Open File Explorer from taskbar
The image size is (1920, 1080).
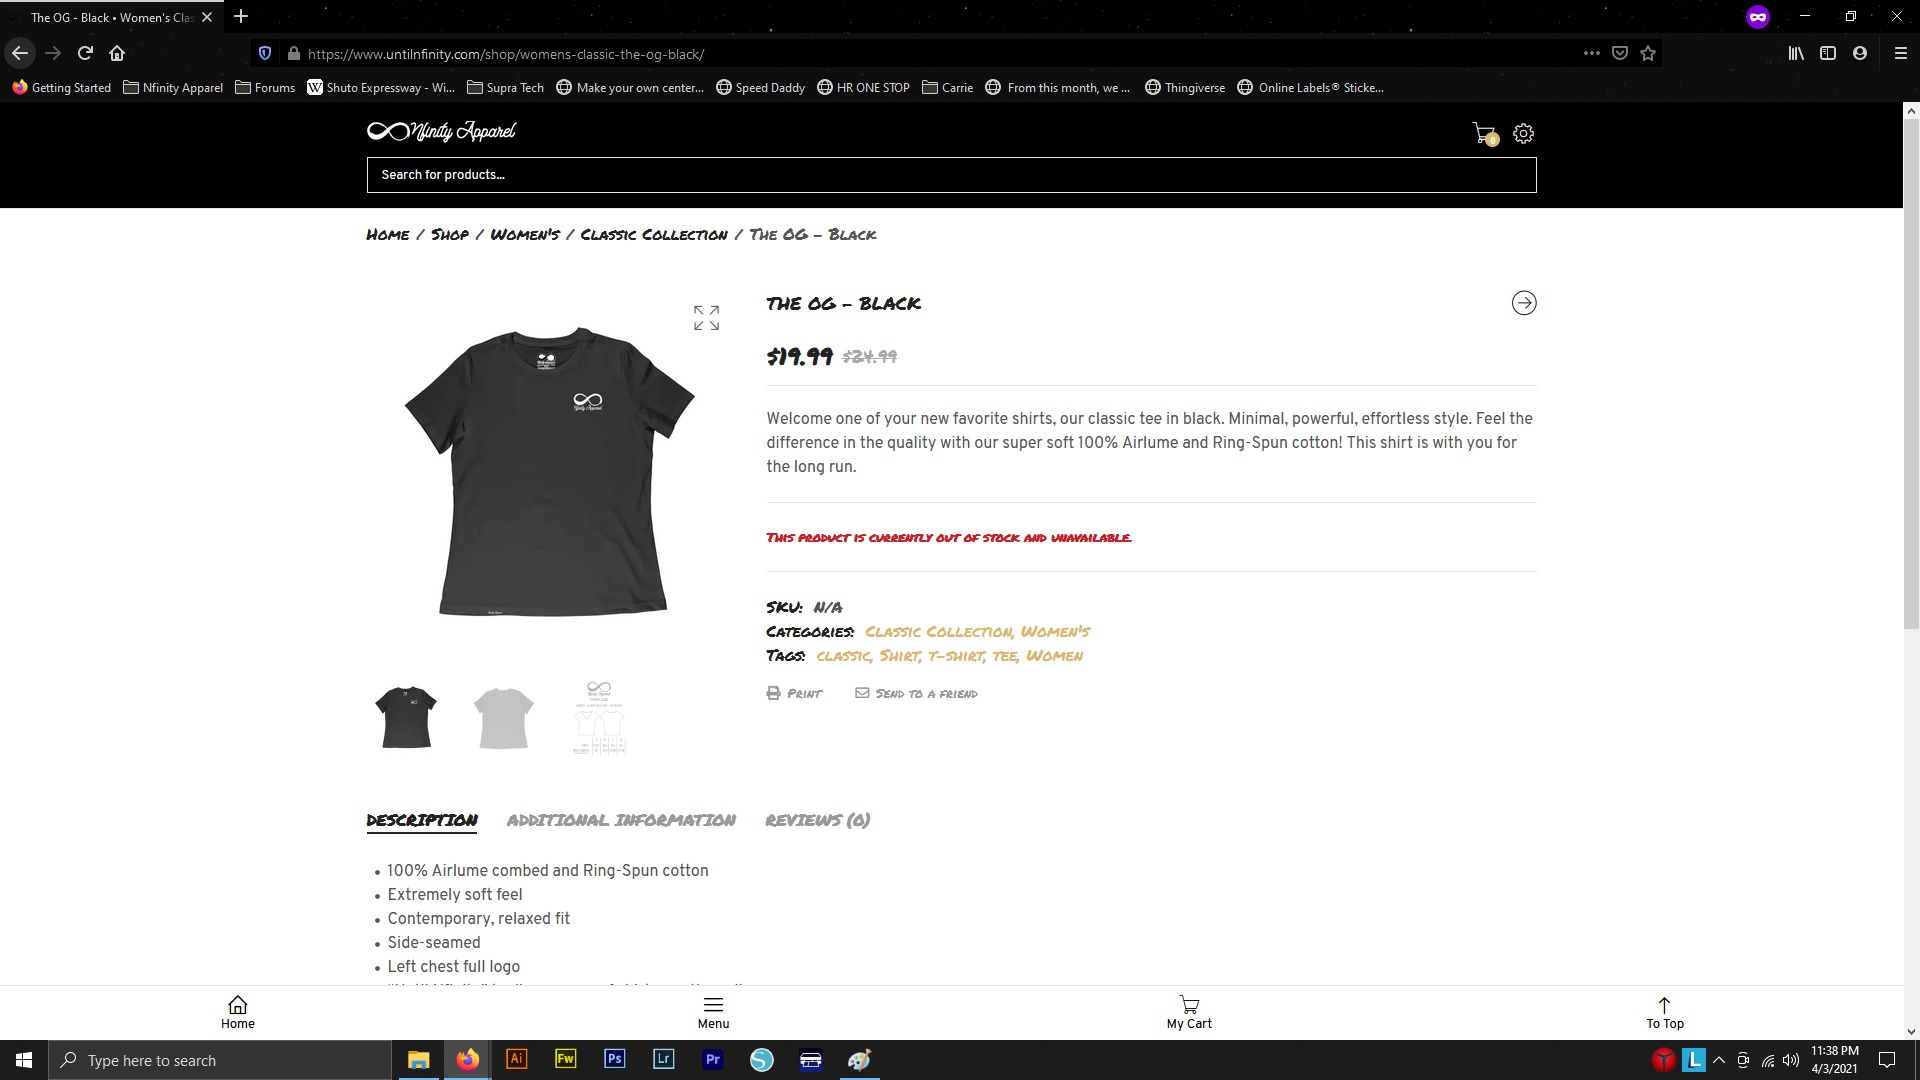click(x=418, y=1060)
